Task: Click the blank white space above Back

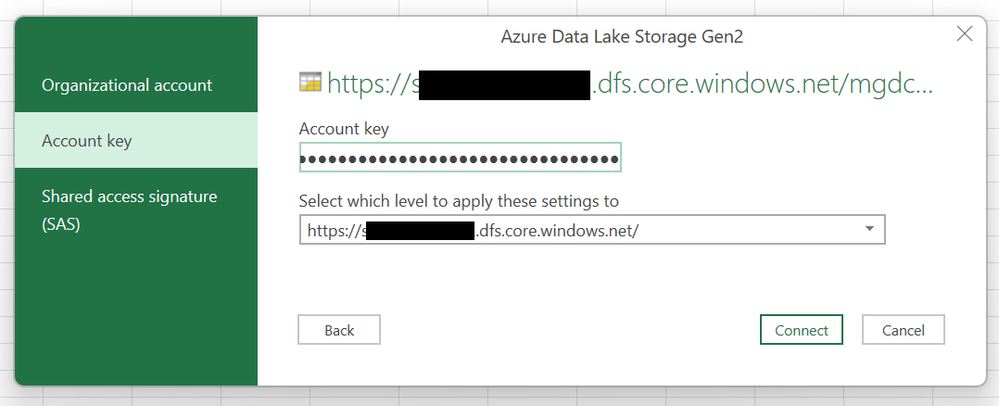Action: point(500,280)
